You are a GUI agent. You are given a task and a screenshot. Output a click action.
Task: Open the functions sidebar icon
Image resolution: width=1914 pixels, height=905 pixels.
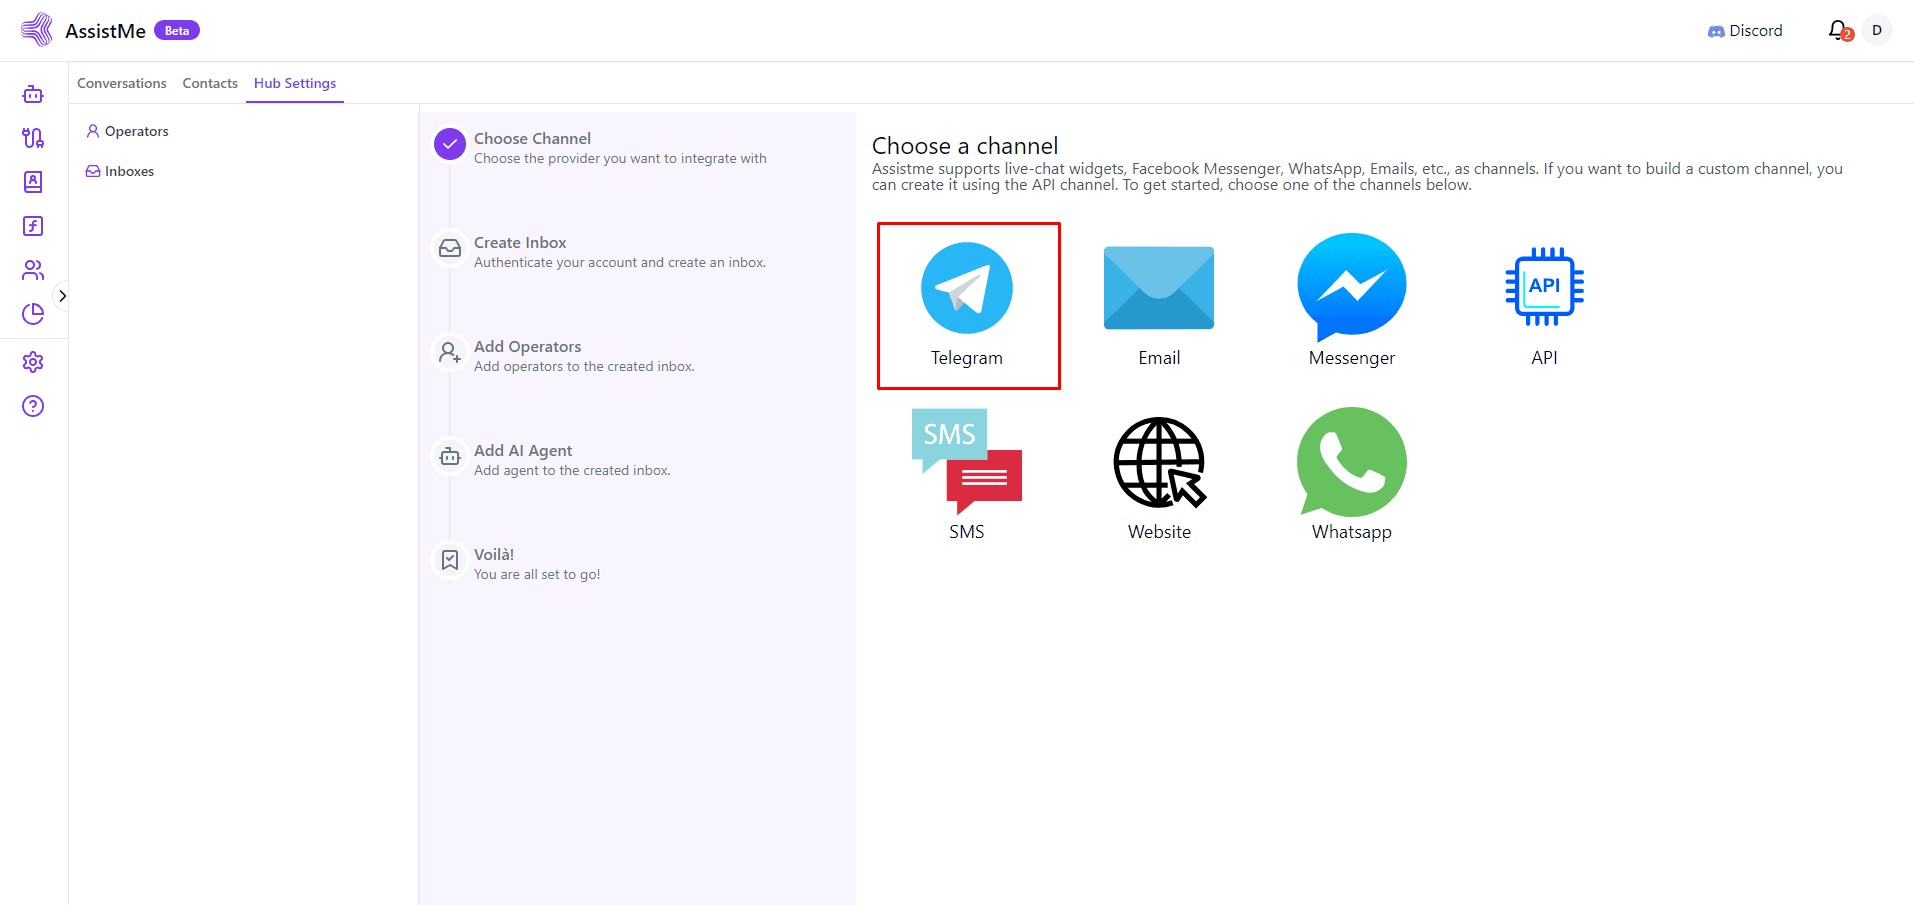point(33,226)
